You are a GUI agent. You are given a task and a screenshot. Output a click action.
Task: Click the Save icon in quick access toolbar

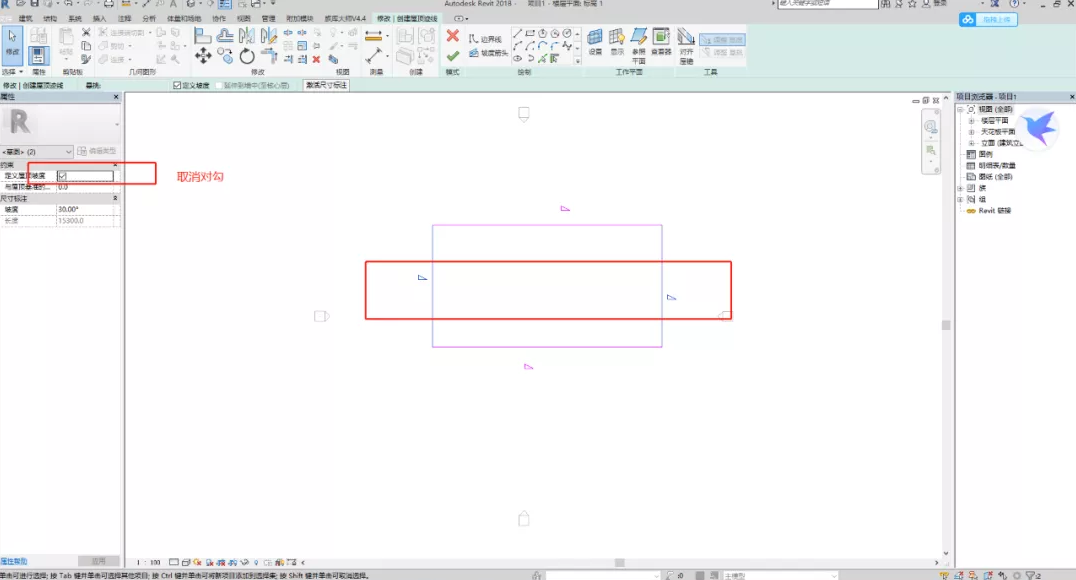point(34,4)
